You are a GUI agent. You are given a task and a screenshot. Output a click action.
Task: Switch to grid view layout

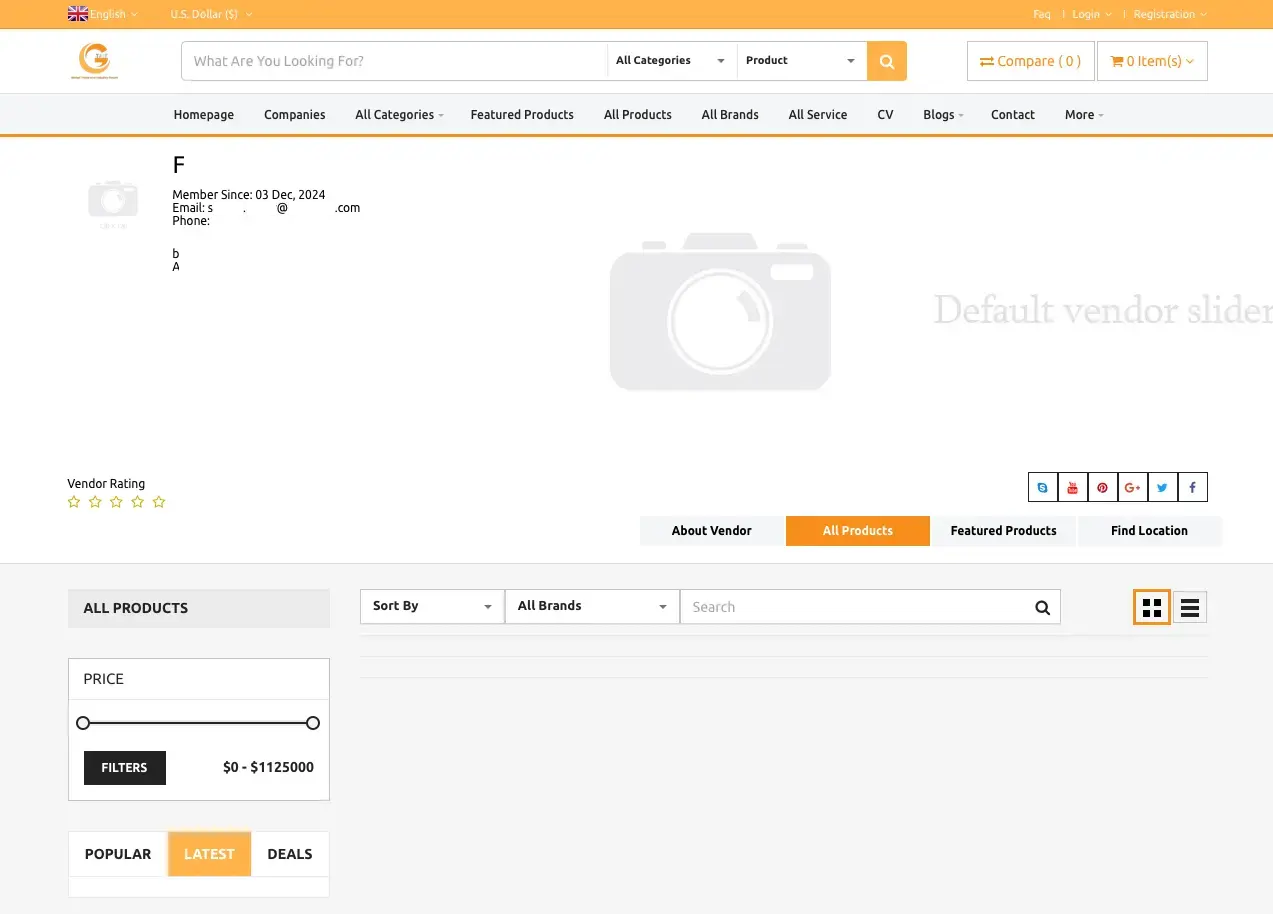[x=1152, y=607]
